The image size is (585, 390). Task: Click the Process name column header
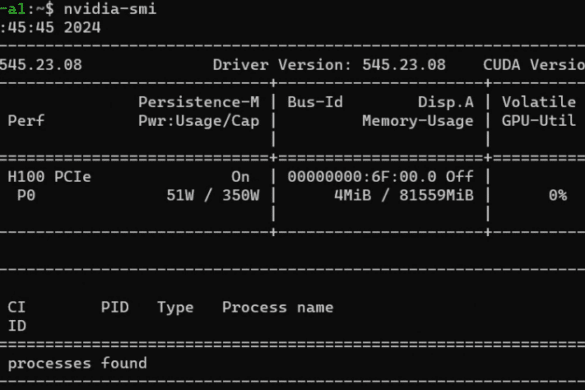coord(278,307)
